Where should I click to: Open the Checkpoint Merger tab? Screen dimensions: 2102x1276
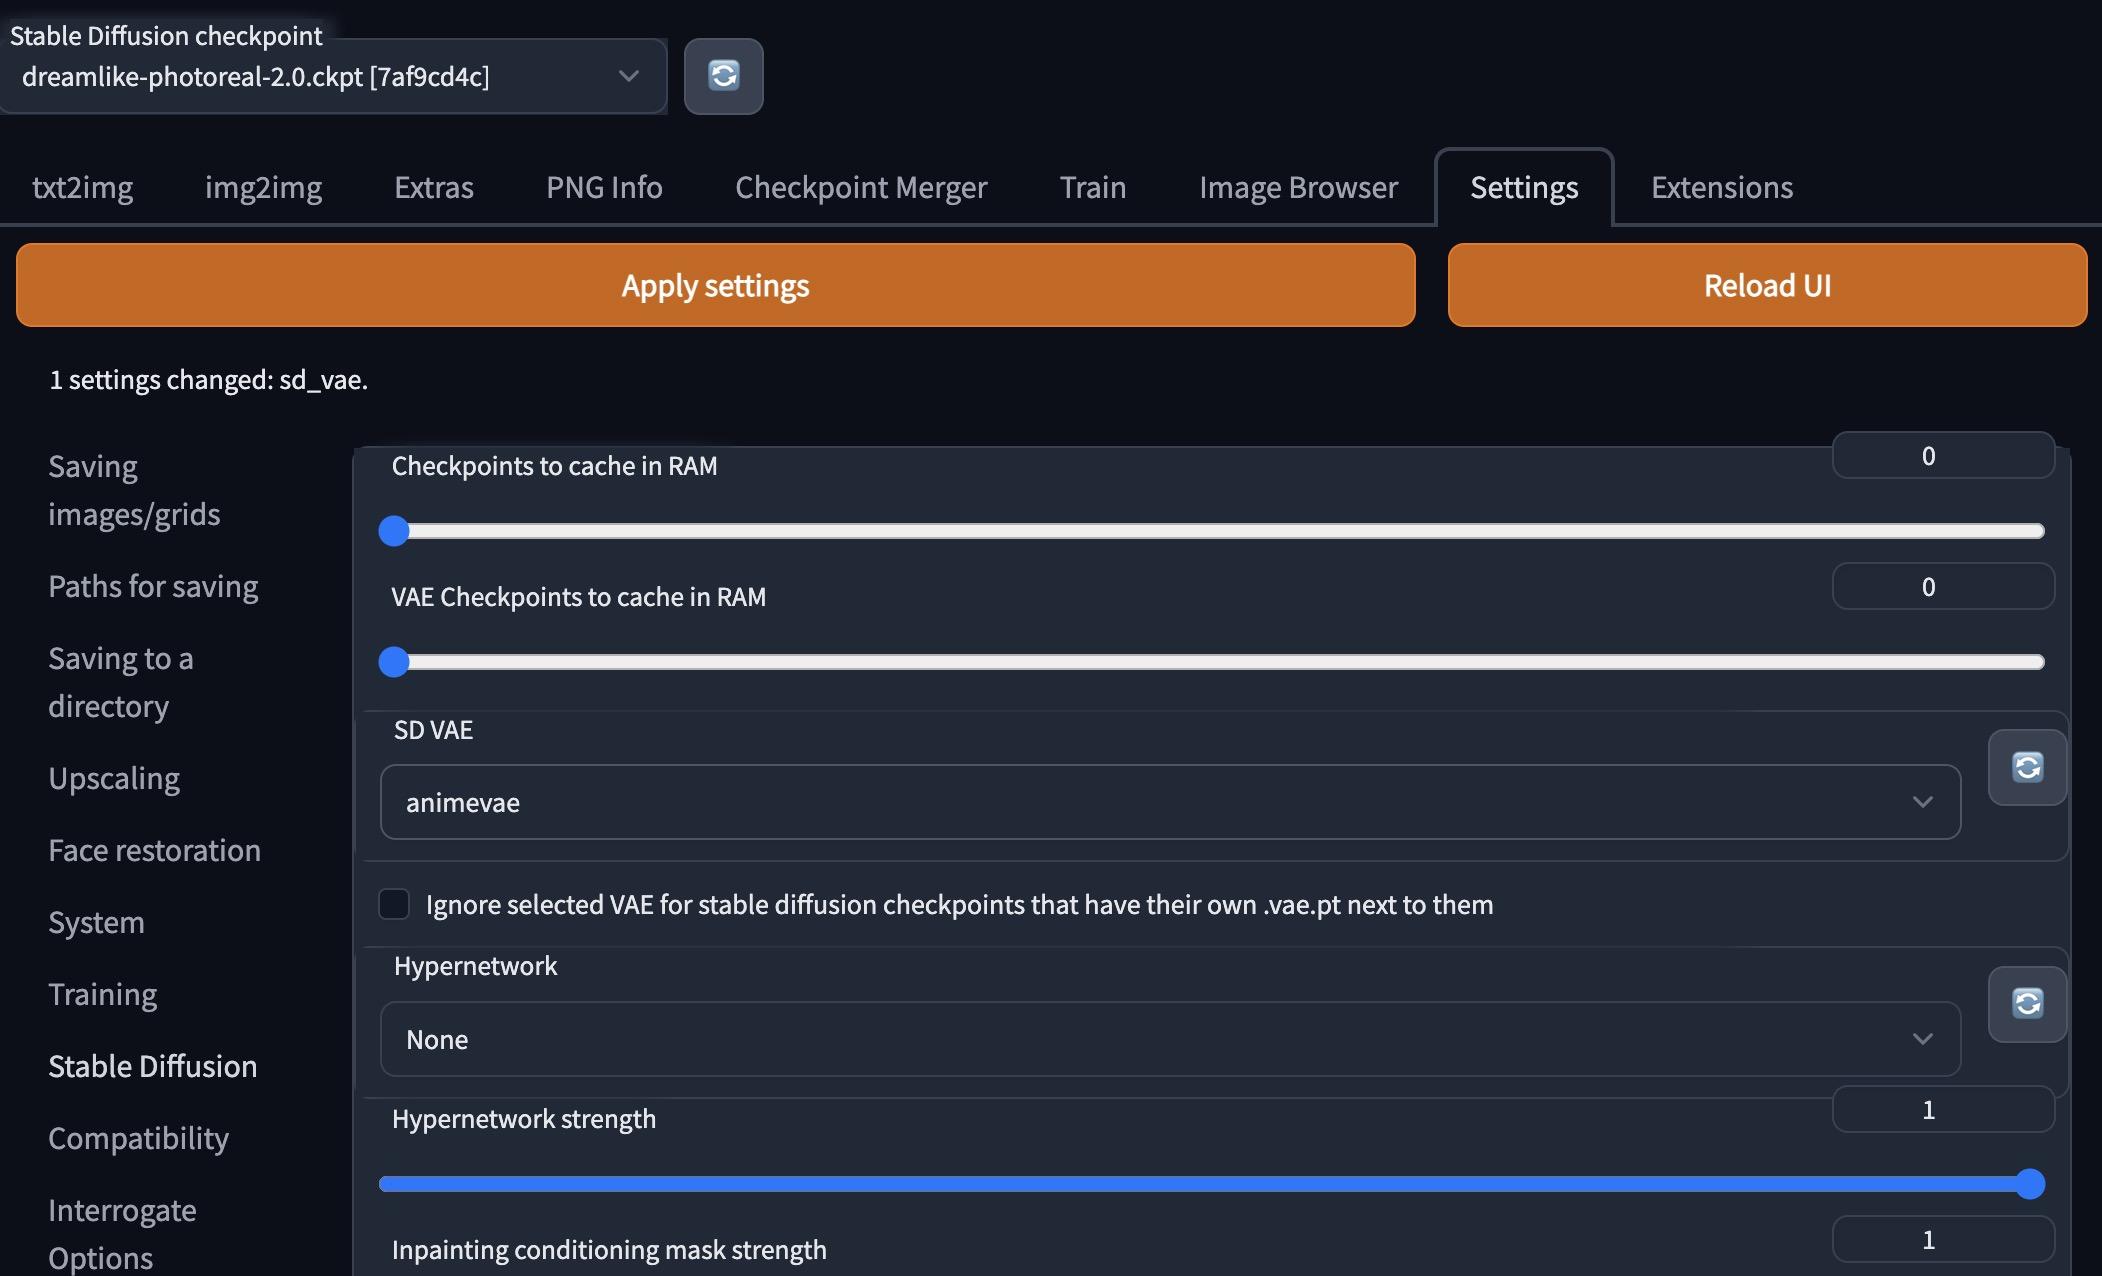pos(860,187)
